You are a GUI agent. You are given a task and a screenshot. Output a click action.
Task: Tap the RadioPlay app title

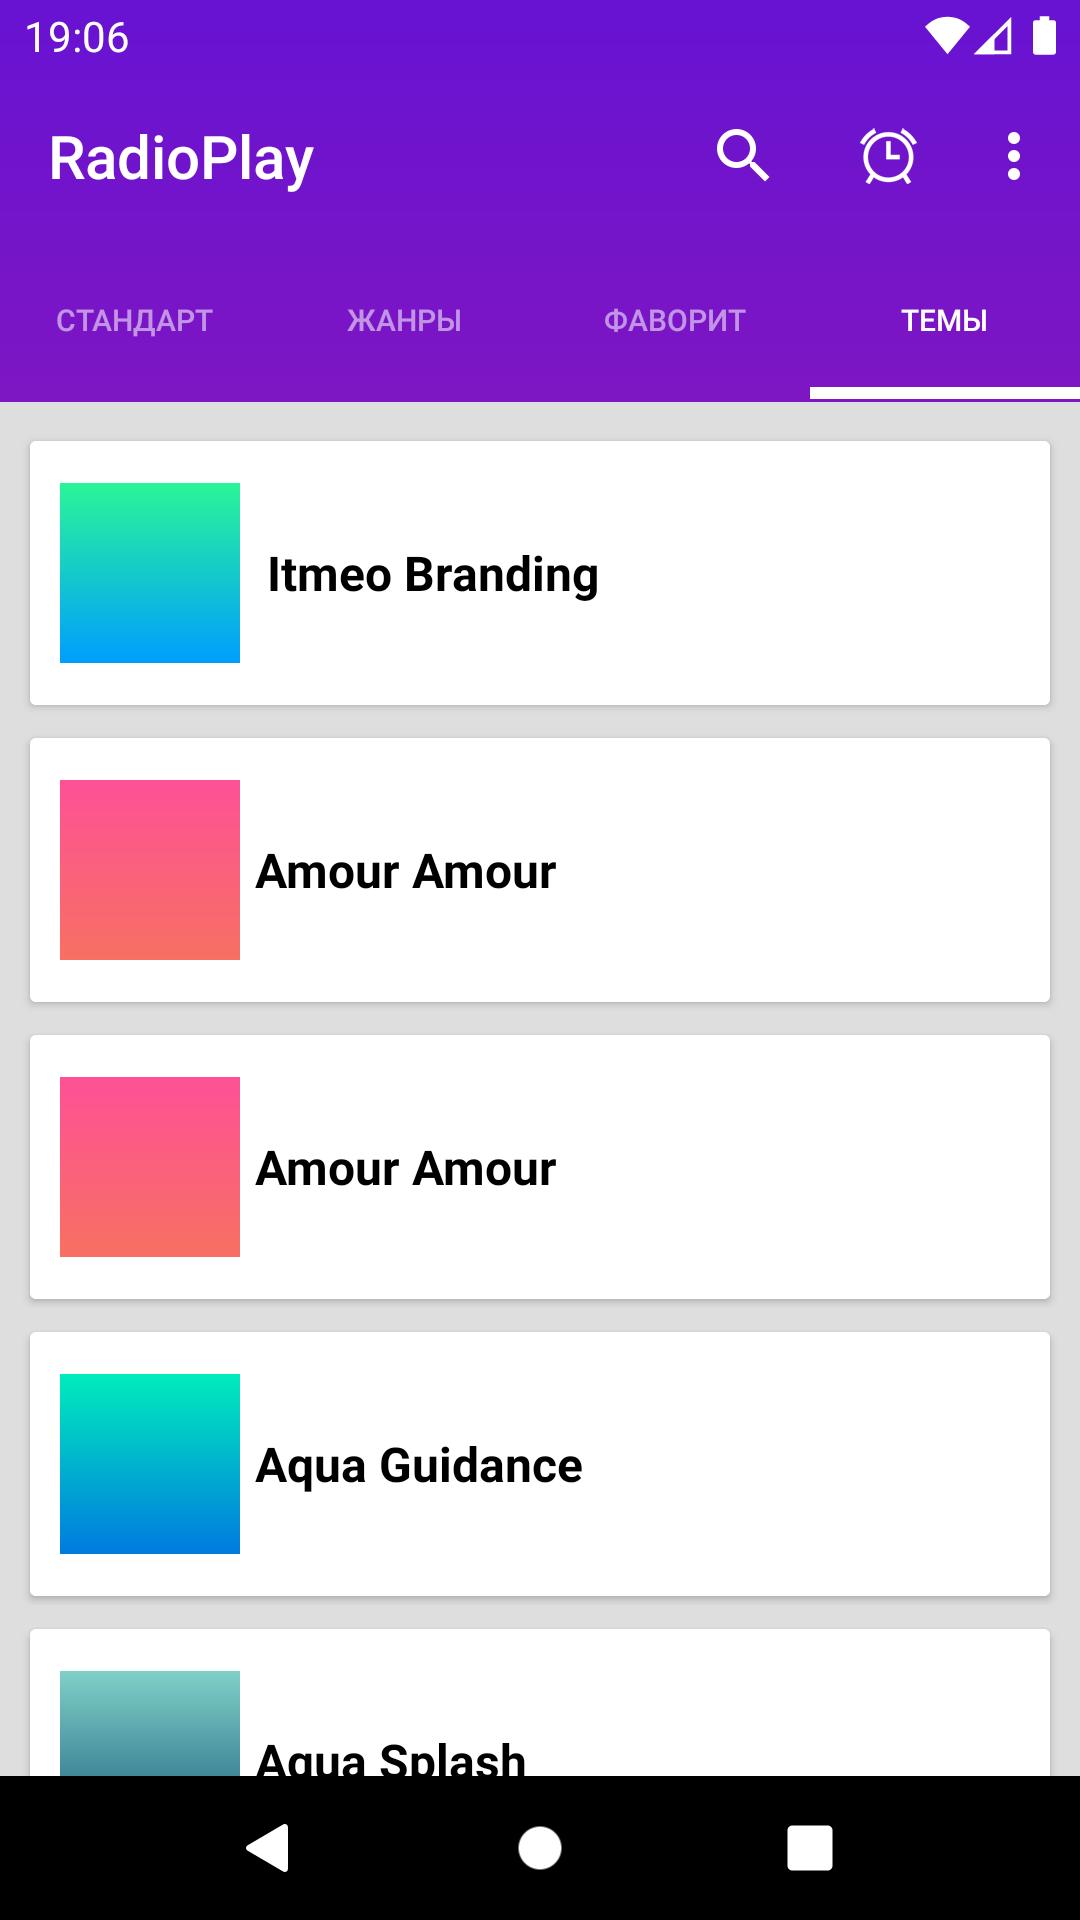pos(181,160)
